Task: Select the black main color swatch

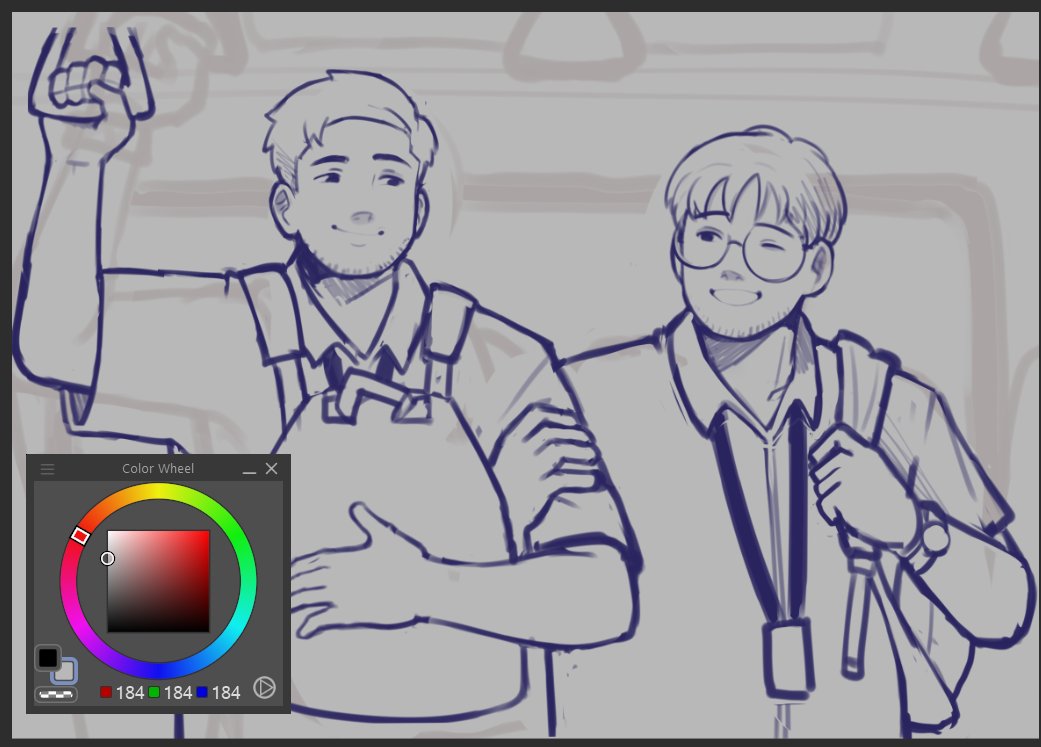Action: (x=48, y=658)
